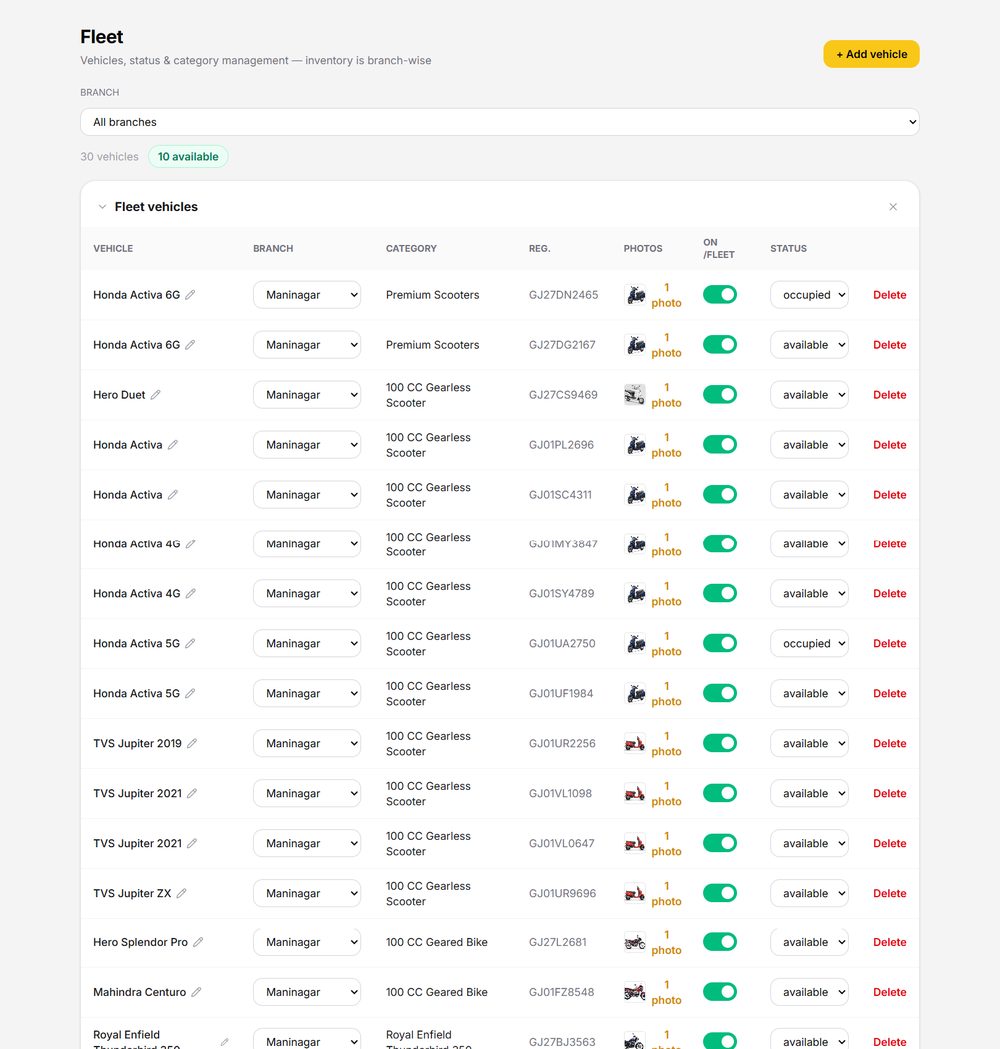The image size is (1000, 1049).
Task: Click the 10 available badge
Action: point(188,157)
